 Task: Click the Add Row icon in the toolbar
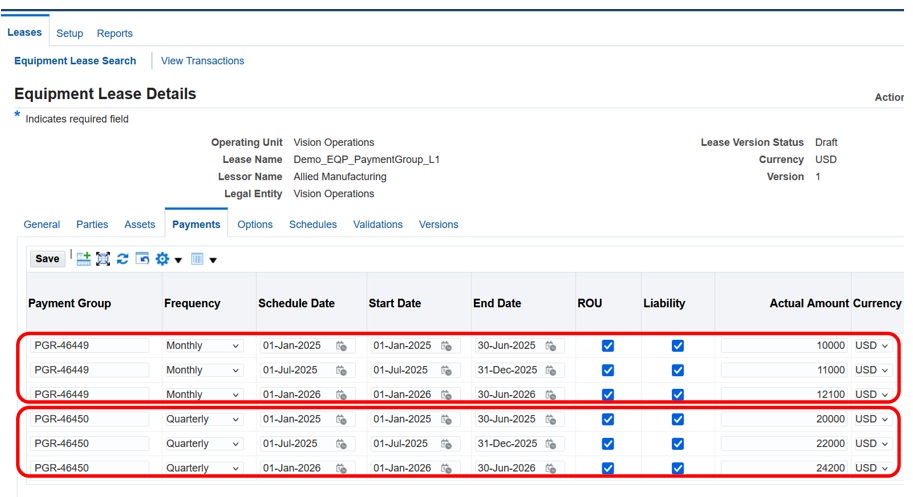[x=83, y=259]
